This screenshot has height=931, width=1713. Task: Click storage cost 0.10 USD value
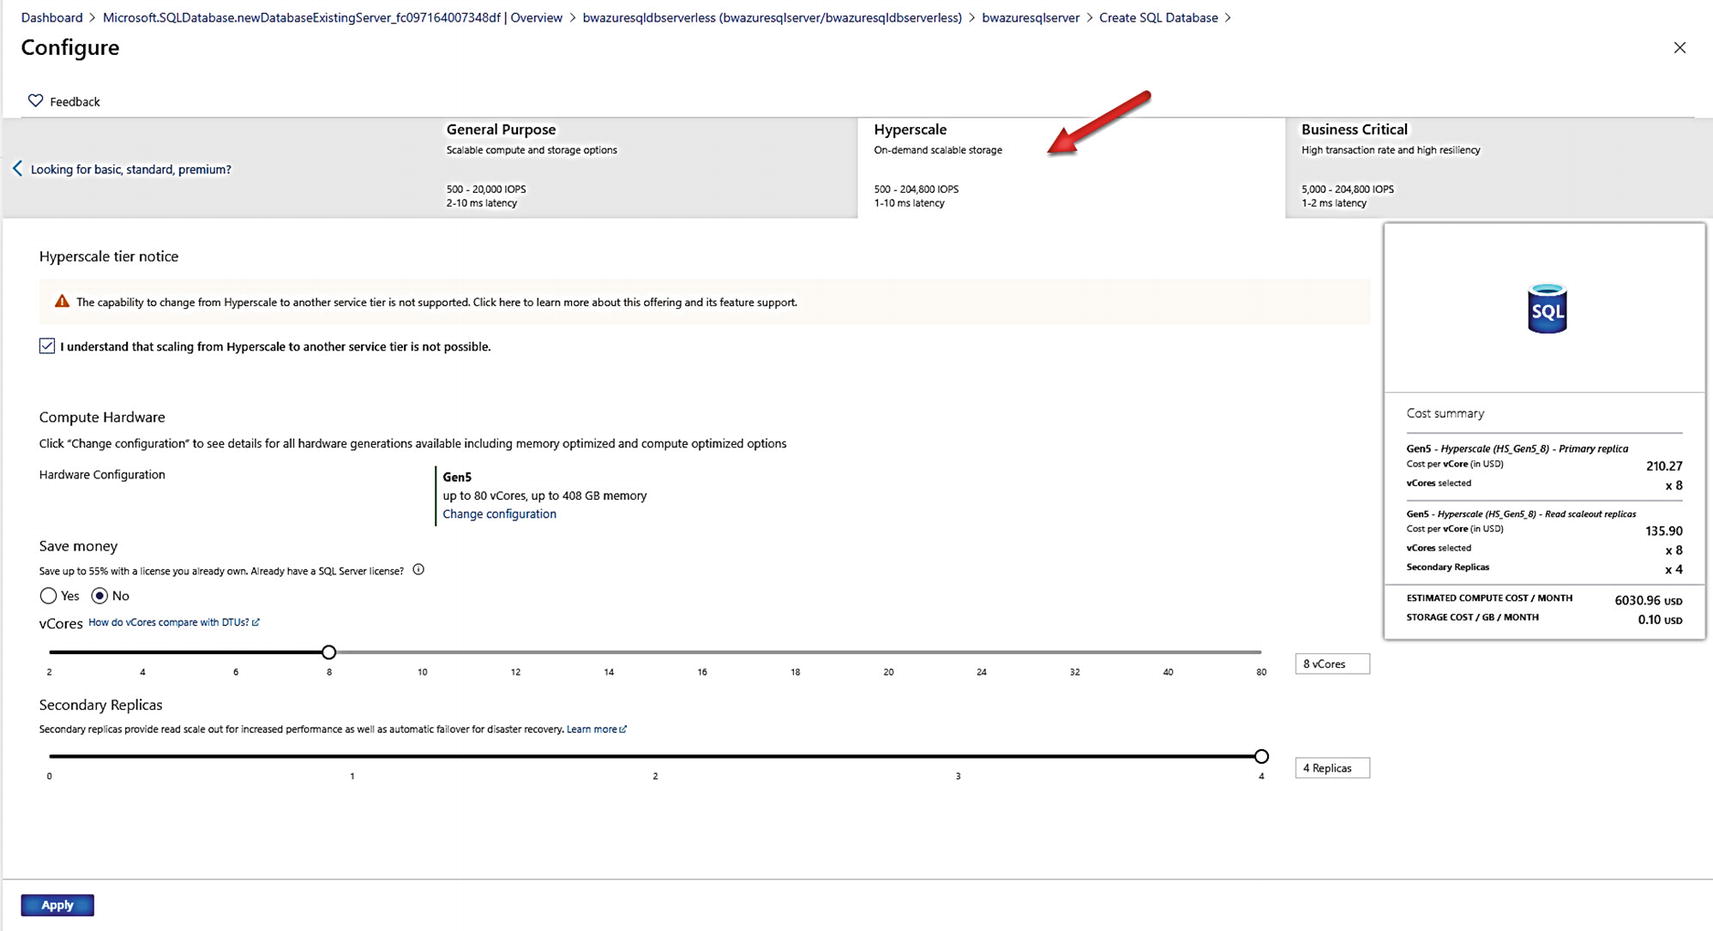[1660, 620]
